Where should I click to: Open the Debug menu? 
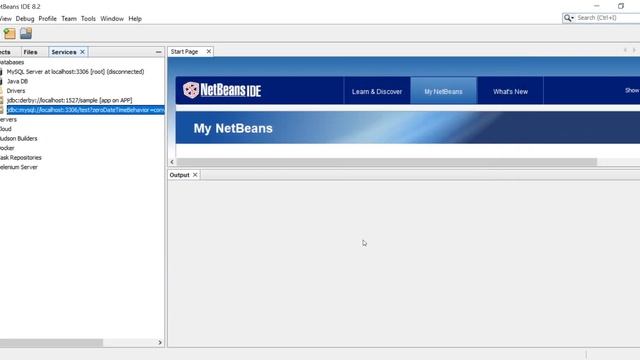tap(25, 19)
